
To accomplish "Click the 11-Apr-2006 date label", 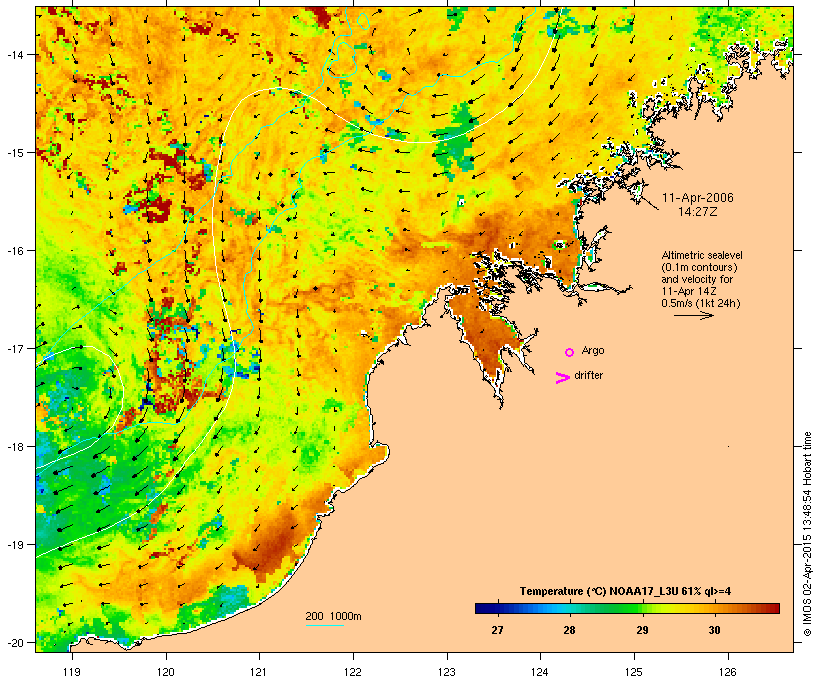I will pos(698,198).
